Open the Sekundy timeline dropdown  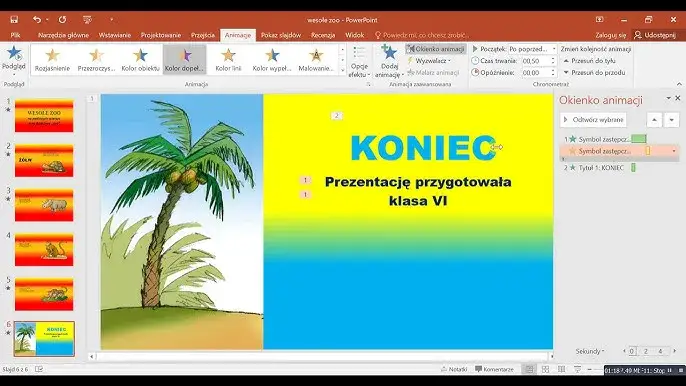pyautogui.click(x=590, y=351)
